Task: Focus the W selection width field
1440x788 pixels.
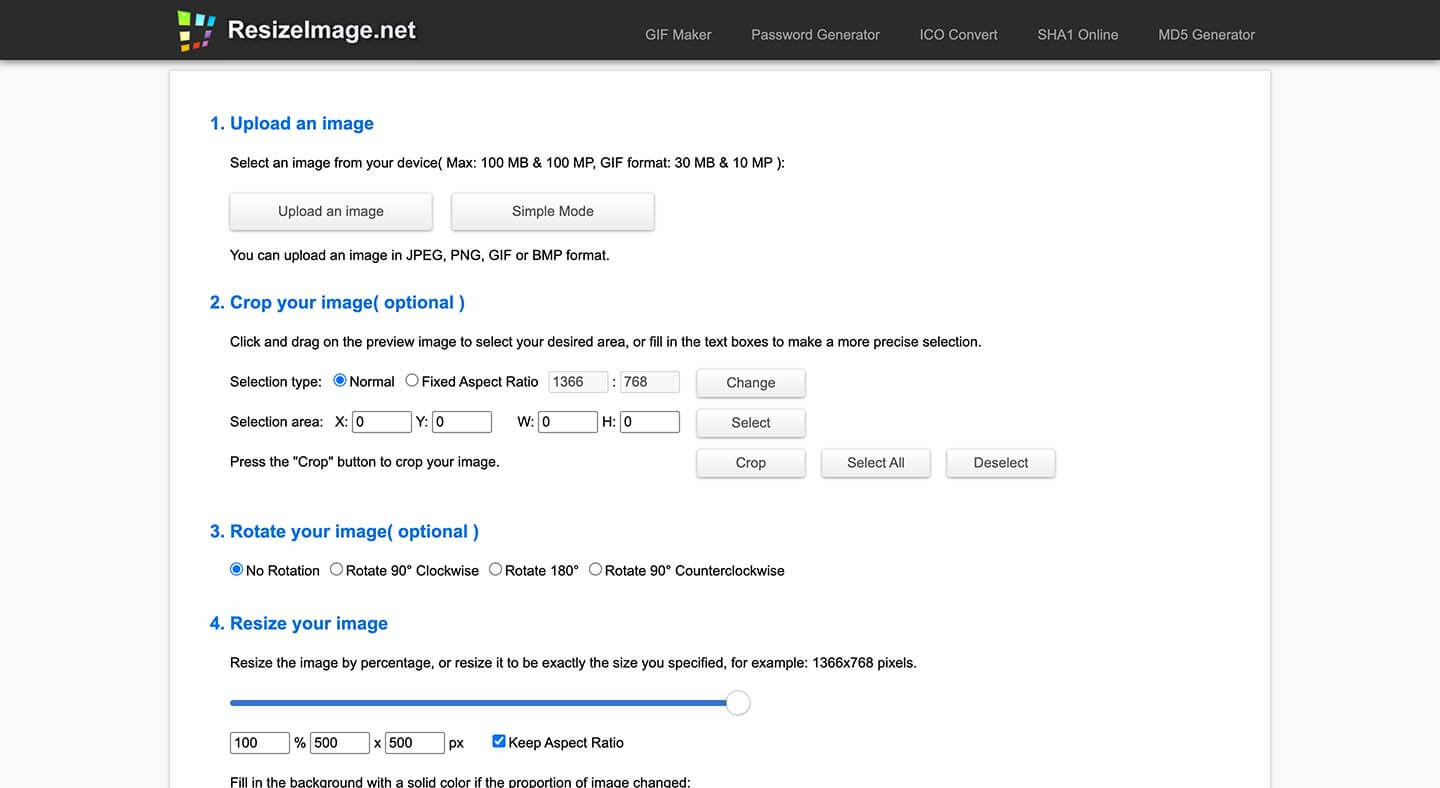Action: tap(568, 422)
